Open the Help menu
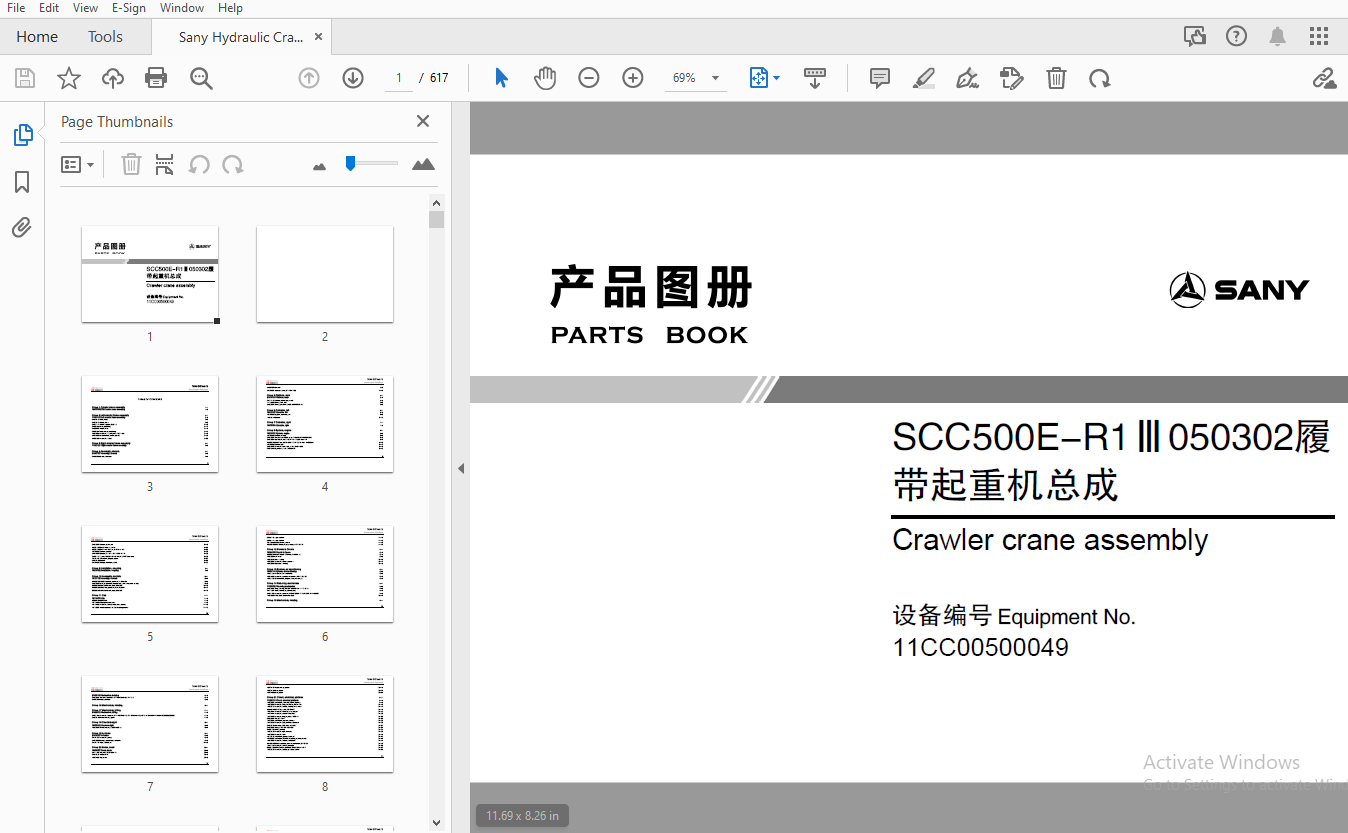 (230, 8)
